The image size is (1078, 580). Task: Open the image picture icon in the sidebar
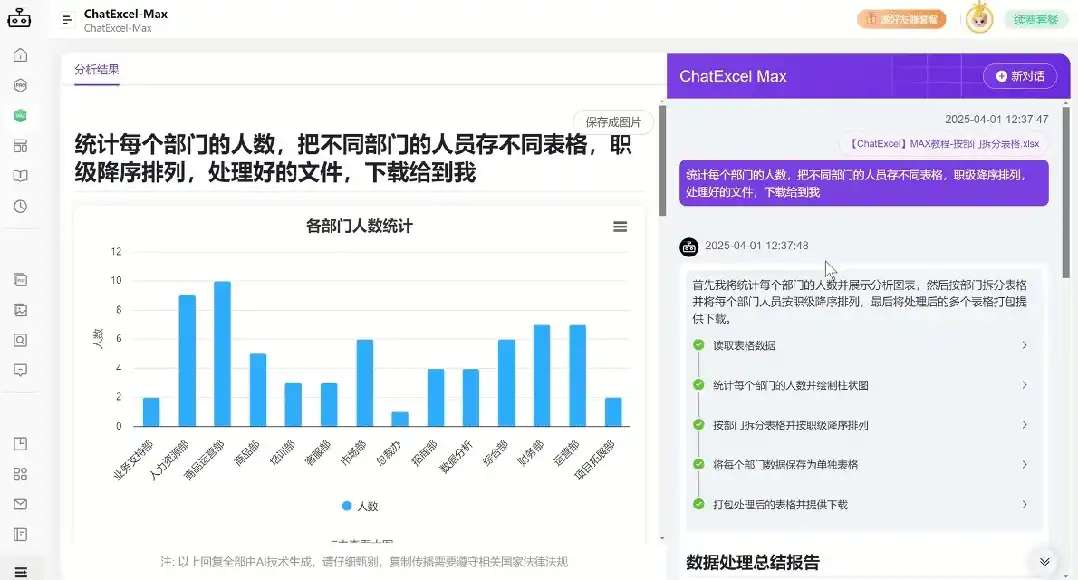pos(21,310)
